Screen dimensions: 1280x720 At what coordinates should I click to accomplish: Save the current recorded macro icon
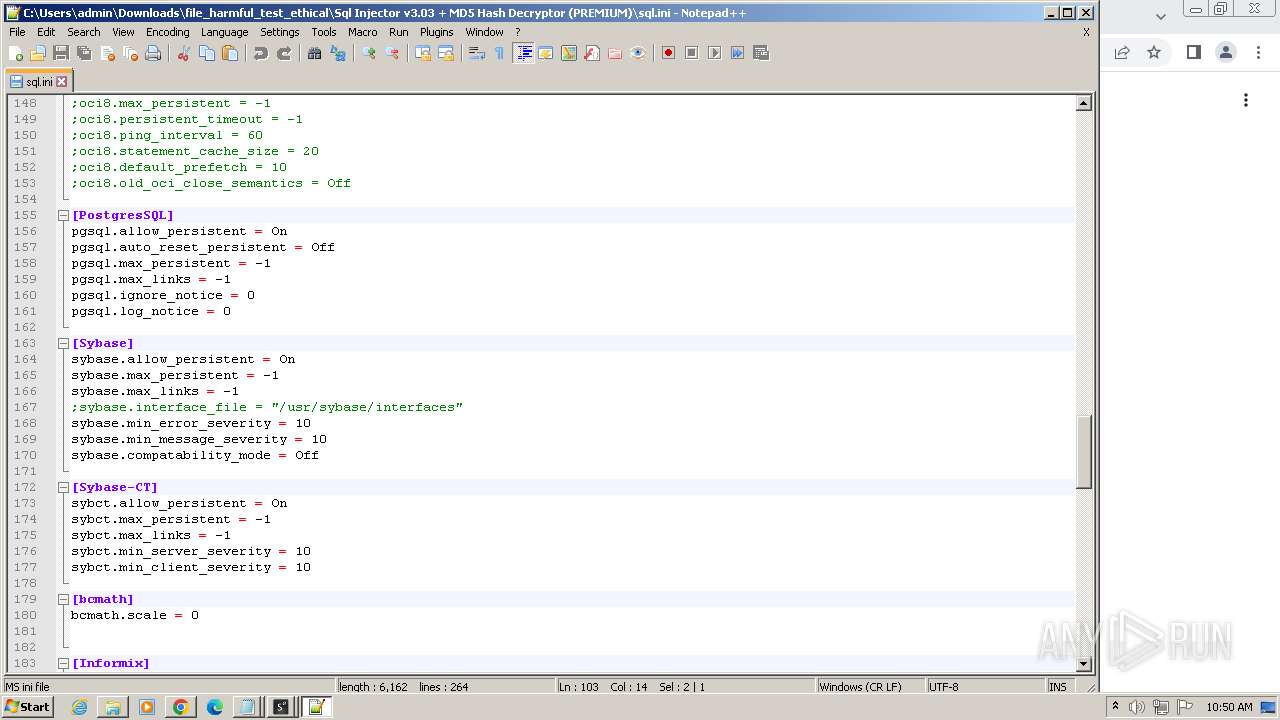click(761, 53)
